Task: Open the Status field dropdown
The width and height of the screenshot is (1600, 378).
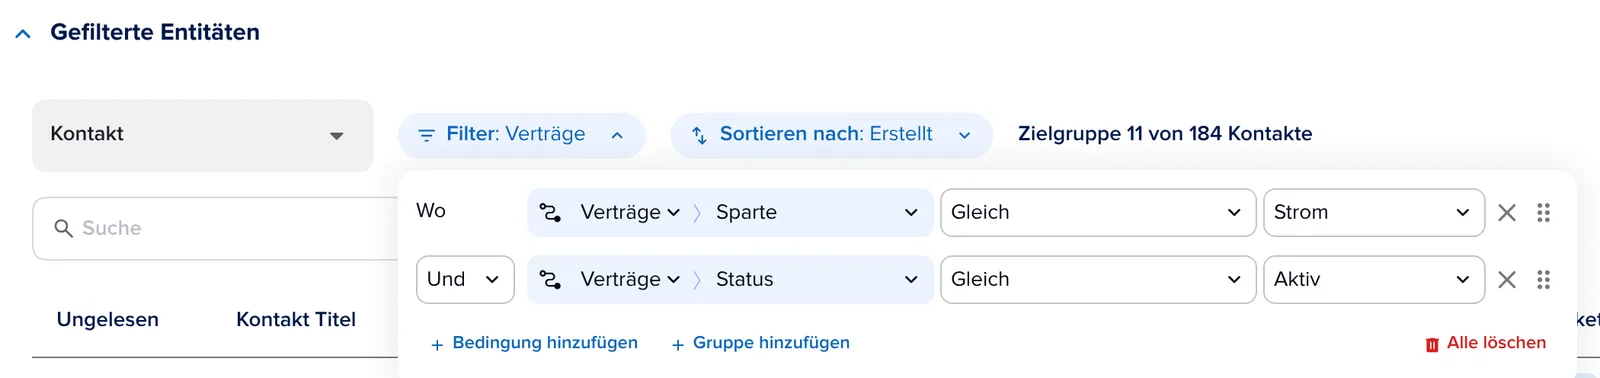Action: click(817, 279)
